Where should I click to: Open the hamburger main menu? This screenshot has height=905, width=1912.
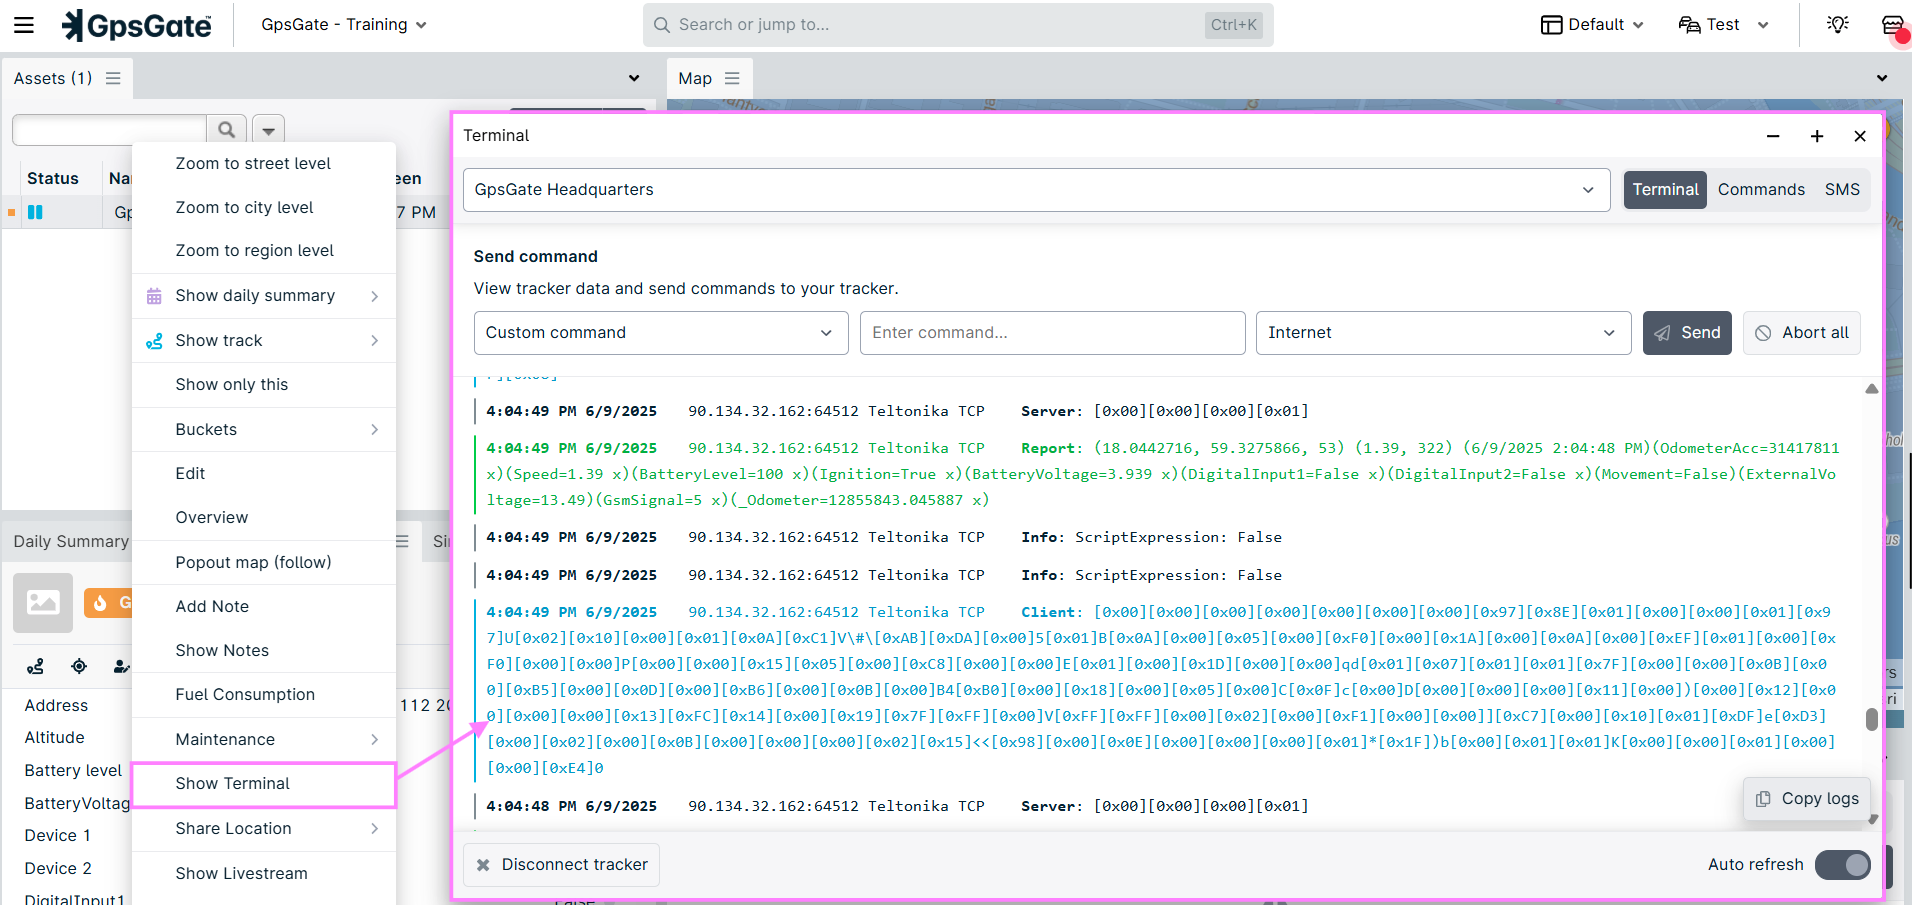[24, 25]
